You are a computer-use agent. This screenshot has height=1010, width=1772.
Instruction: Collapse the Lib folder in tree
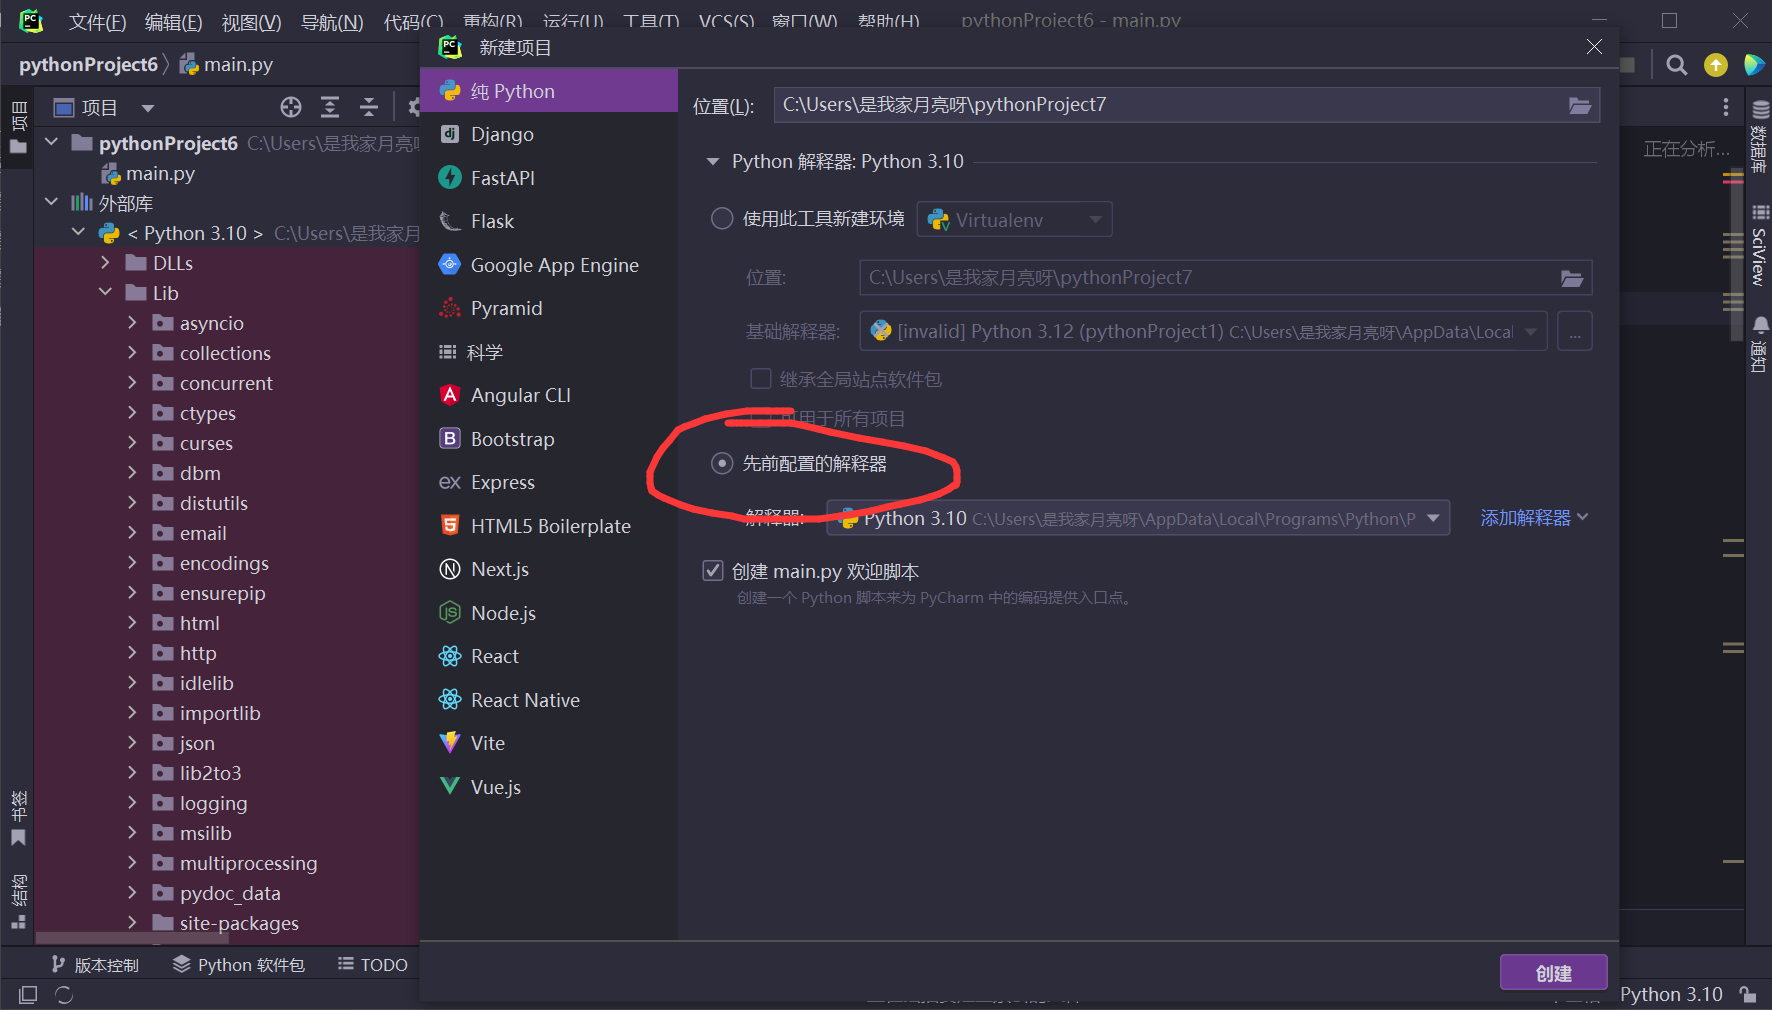click(x=105, y=292)
